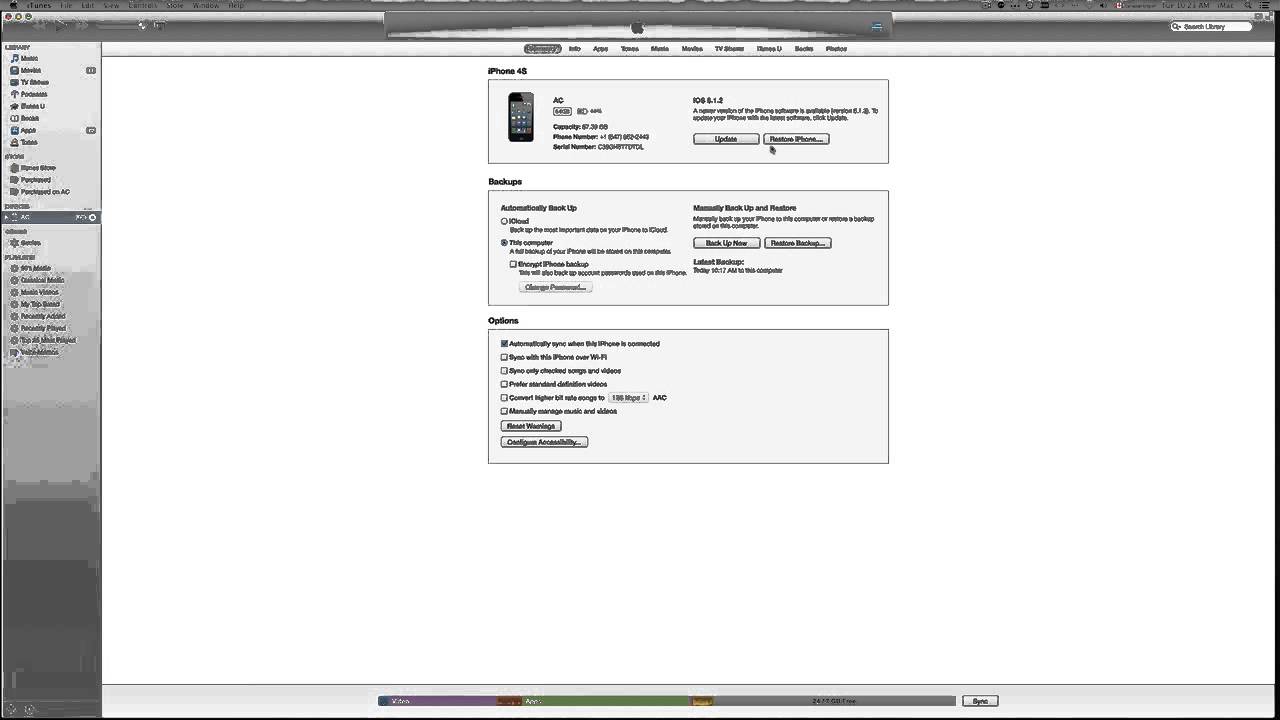
Task: Switch to the Photos tab
Action: [x=836, y=48]
